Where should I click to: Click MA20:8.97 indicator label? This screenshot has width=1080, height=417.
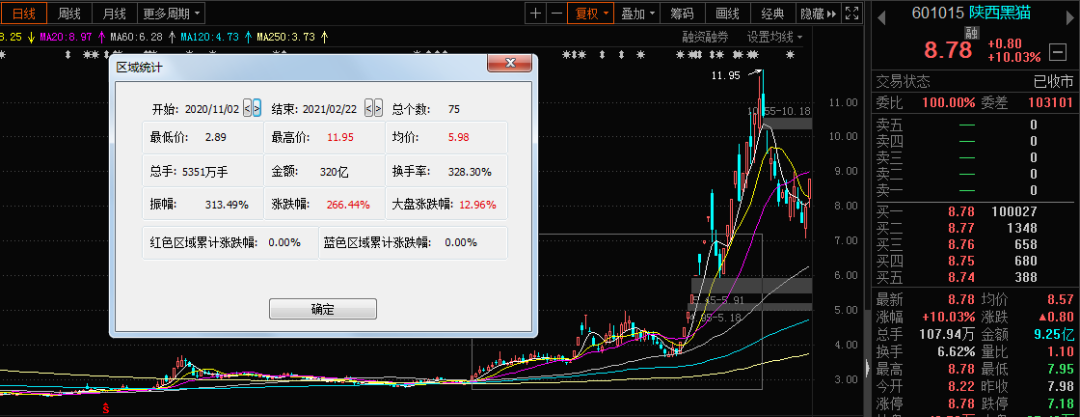(66, 36)
